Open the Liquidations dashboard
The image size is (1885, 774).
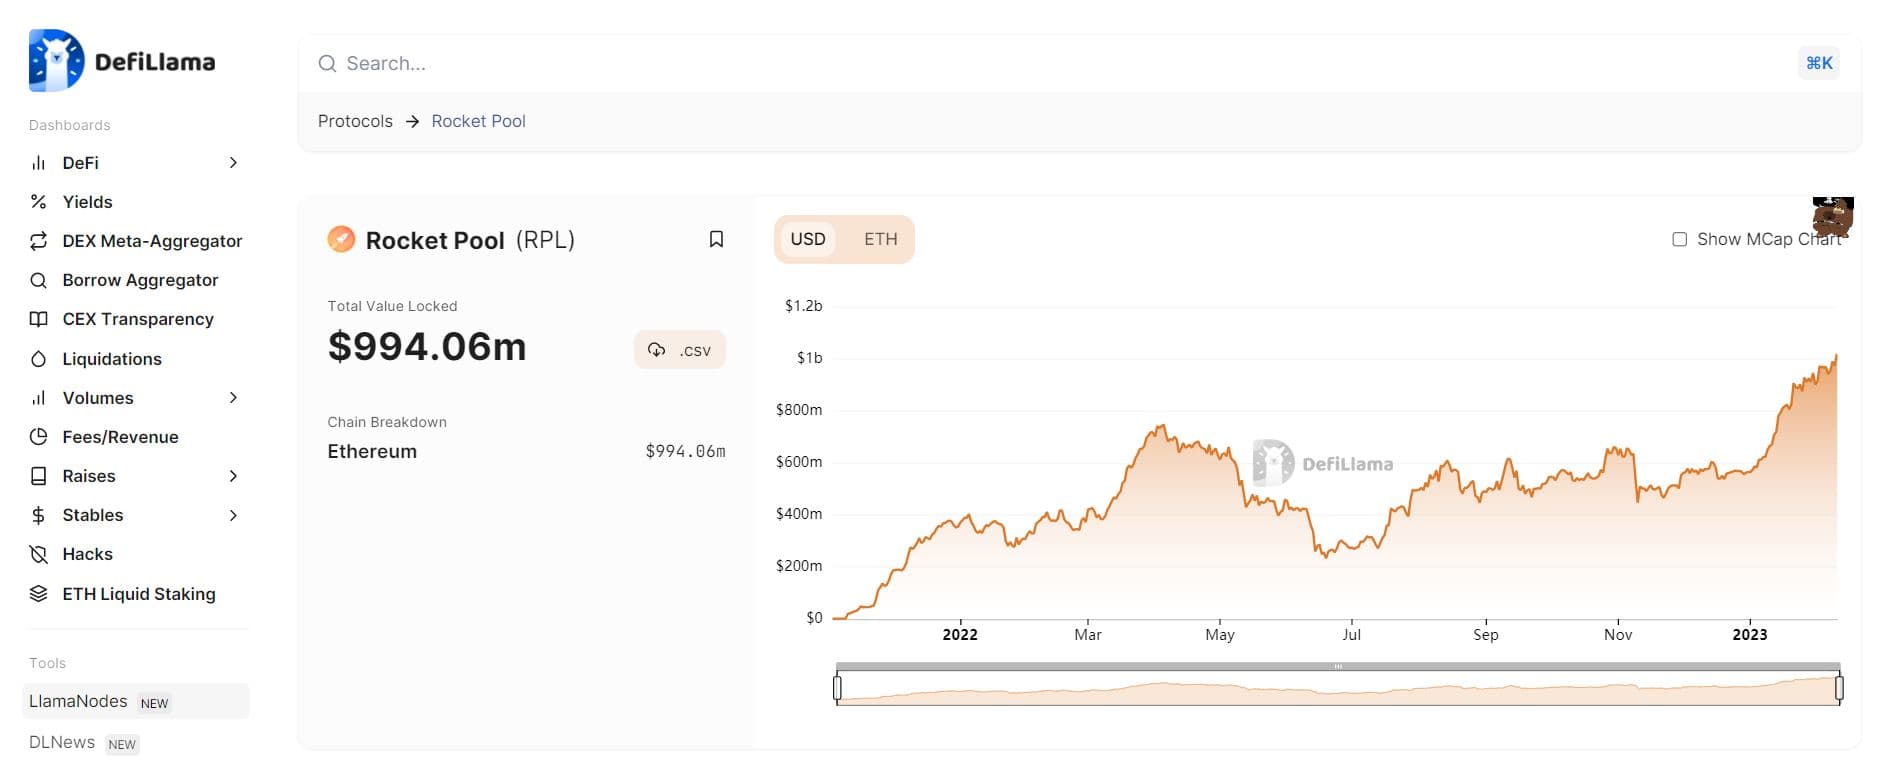[112, 359]
